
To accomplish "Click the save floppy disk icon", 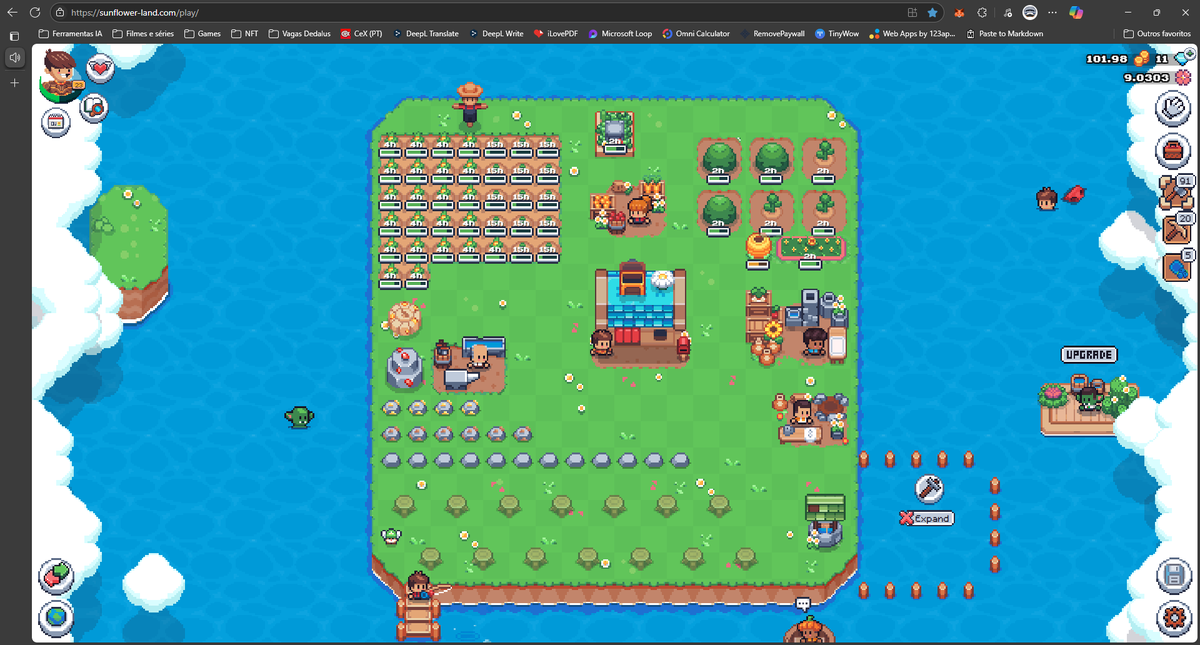I will [x=1174, y=576].
